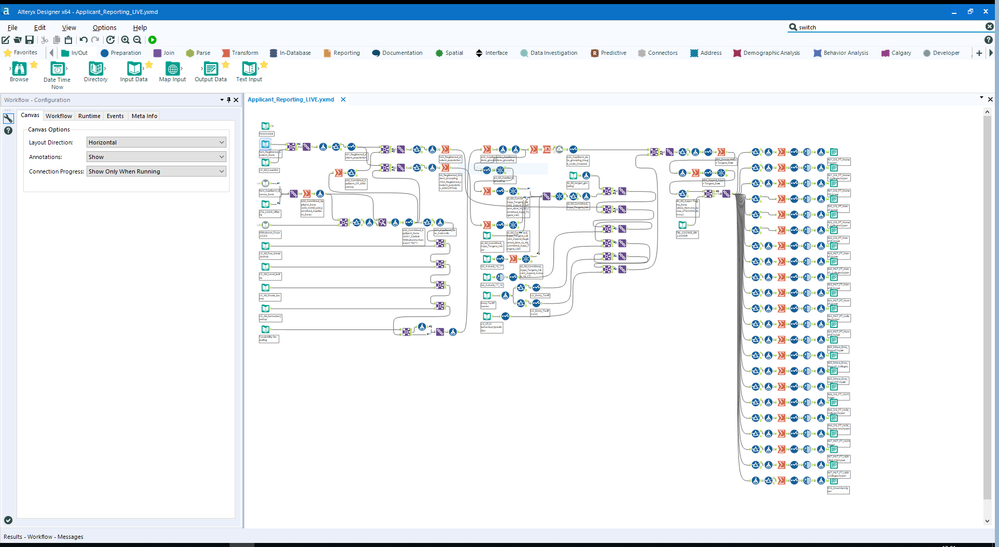Zoom in using the magnifier plus icon

tap(125, 40)
